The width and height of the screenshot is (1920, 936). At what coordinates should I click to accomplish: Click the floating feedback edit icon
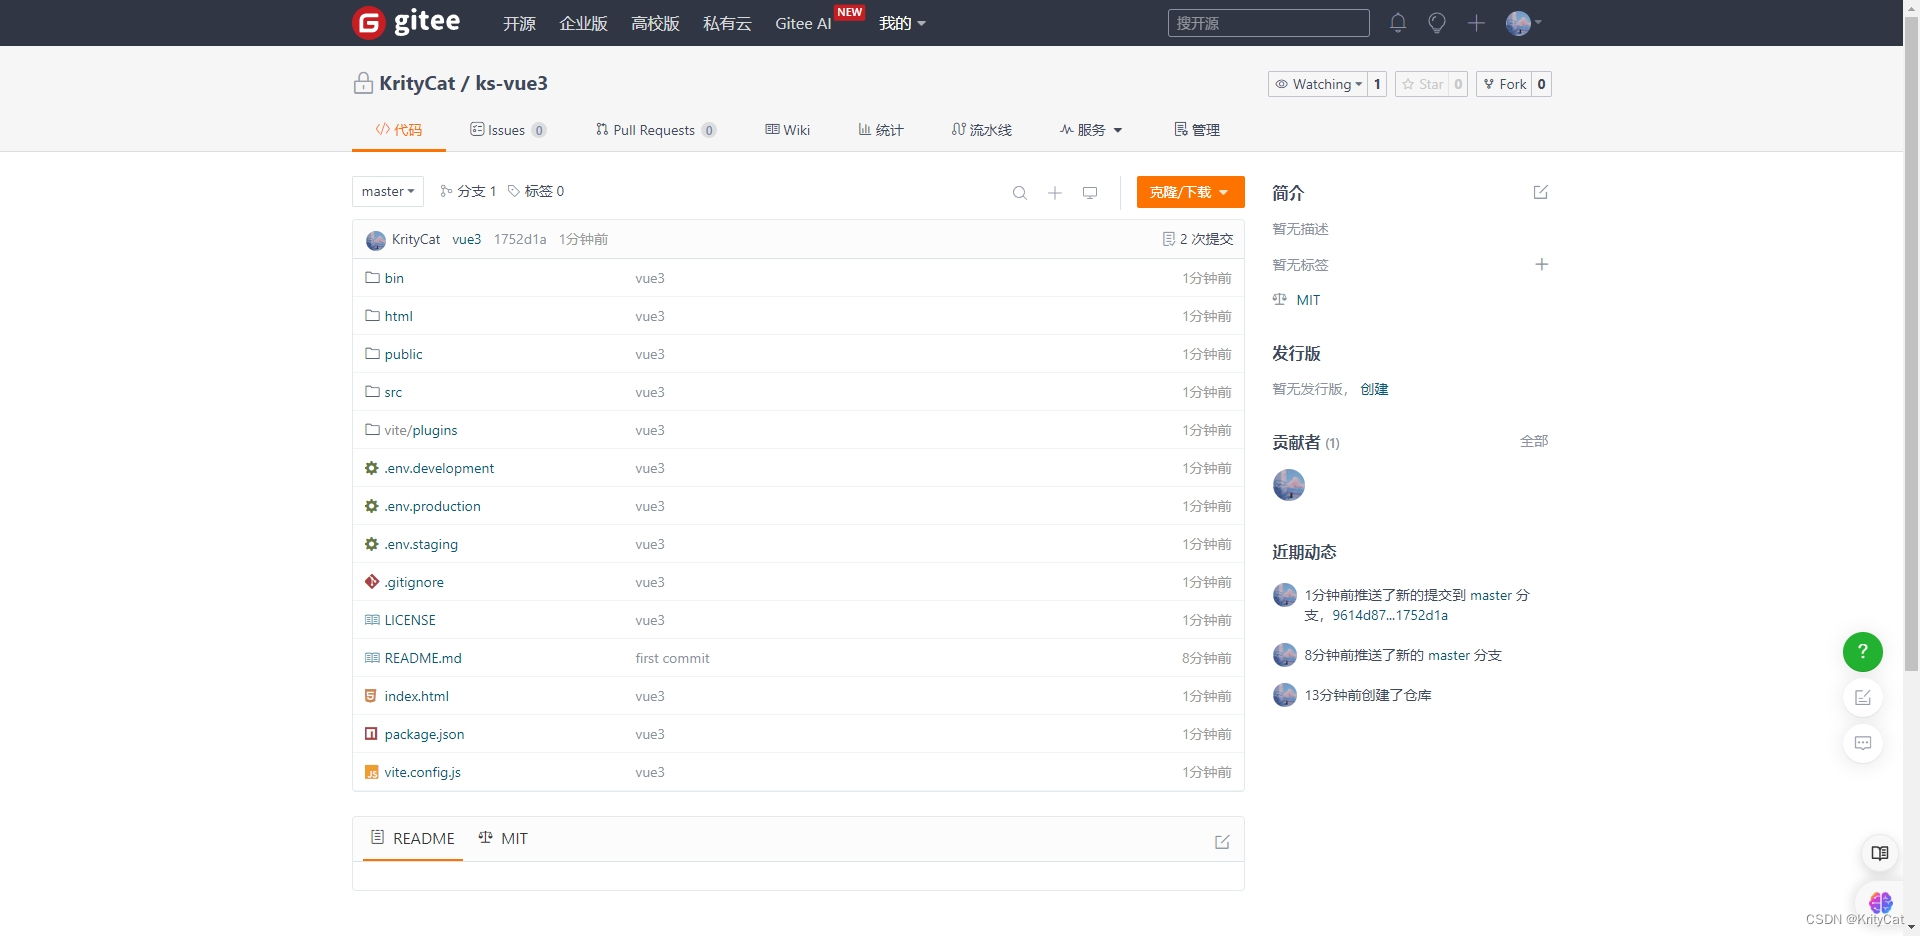pos(1863,698)
